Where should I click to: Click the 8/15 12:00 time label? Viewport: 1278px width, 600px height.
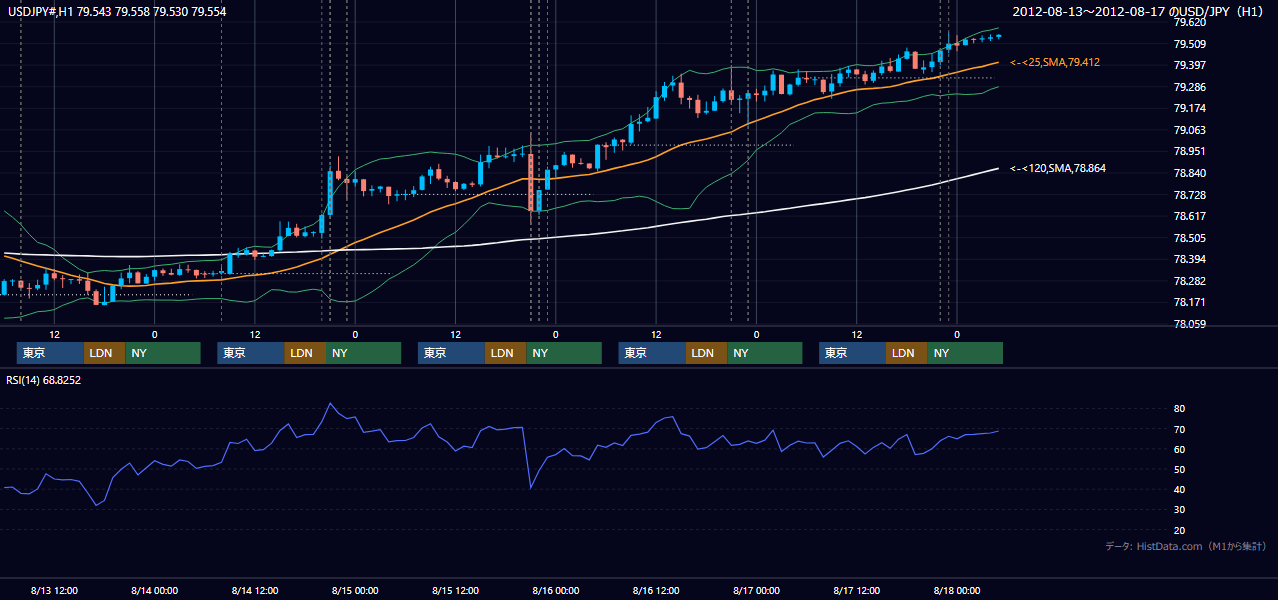pyautogui.click(x=455, y=590)
